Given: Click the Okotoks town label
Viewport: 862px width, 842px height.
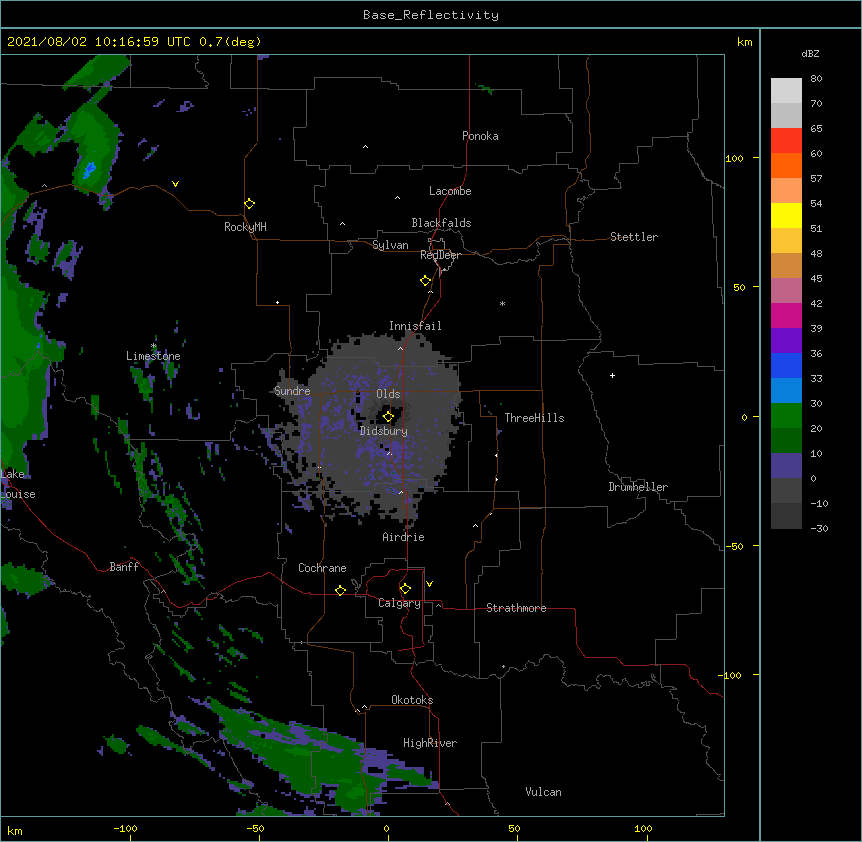Looking at the screenshot, I should coord(412,700).
